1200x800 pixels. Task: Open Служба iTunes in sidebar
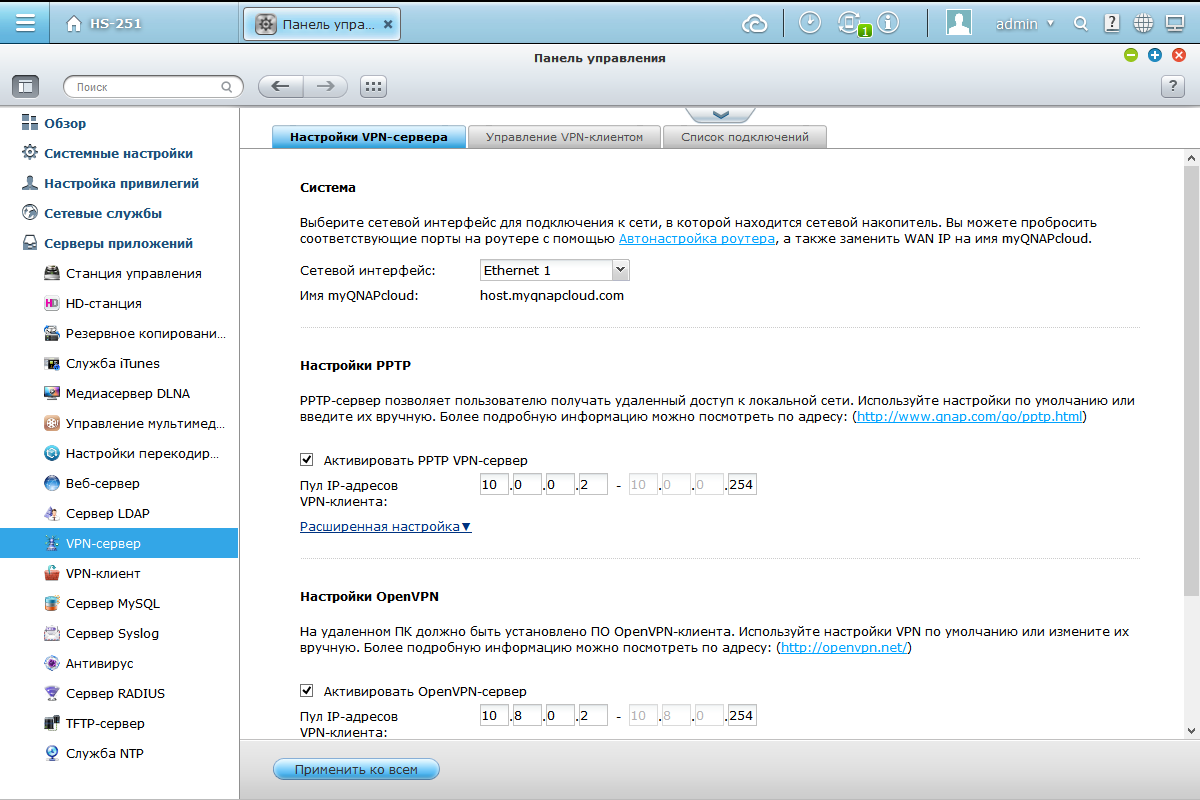click(112, 364)
